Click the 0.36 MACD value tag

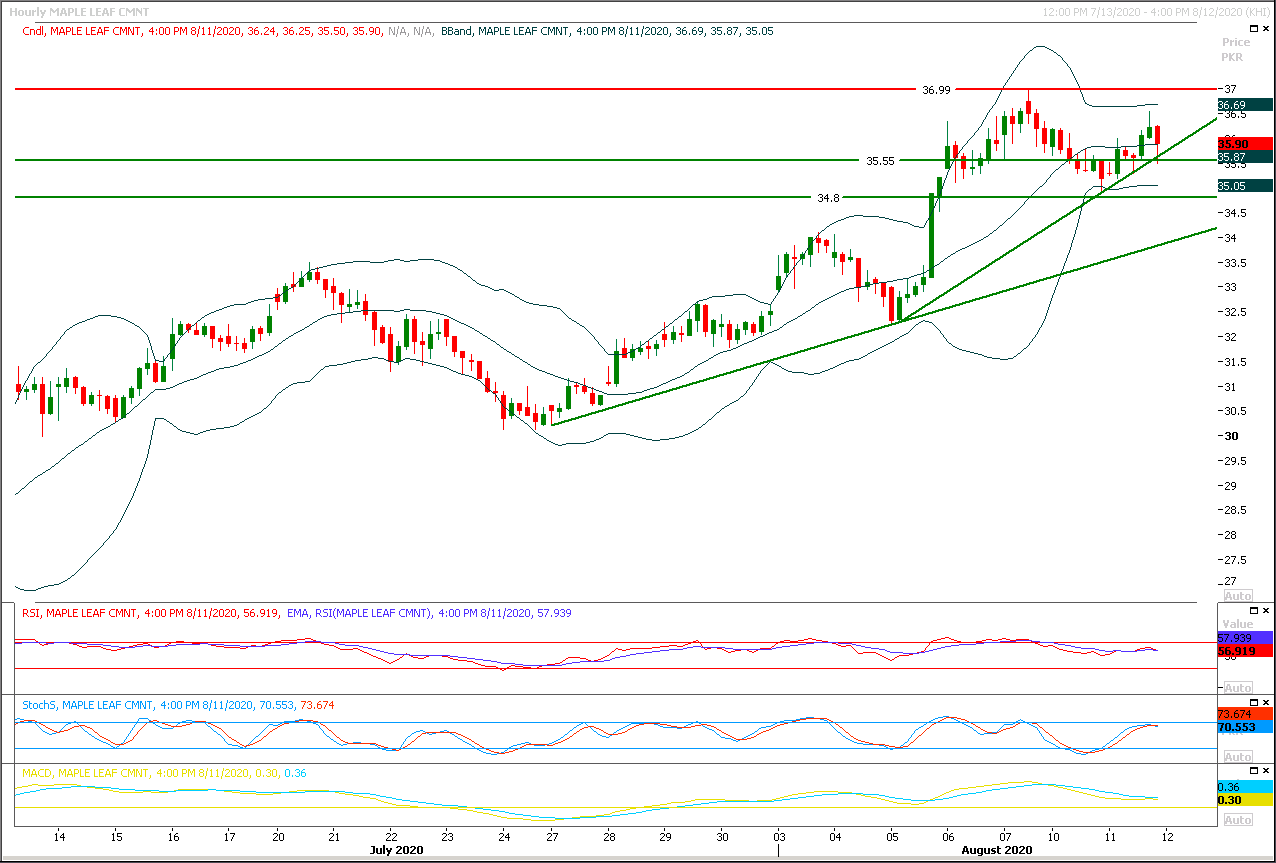pyautogui.click(x=1244, y=787)
